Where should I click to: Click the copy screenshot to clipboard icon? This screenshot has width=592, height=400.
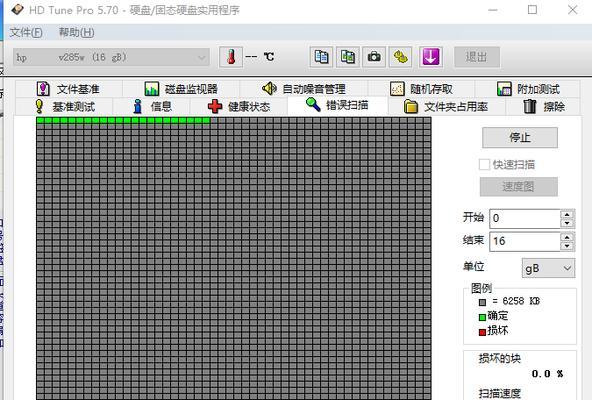click(x=348, y=57)
